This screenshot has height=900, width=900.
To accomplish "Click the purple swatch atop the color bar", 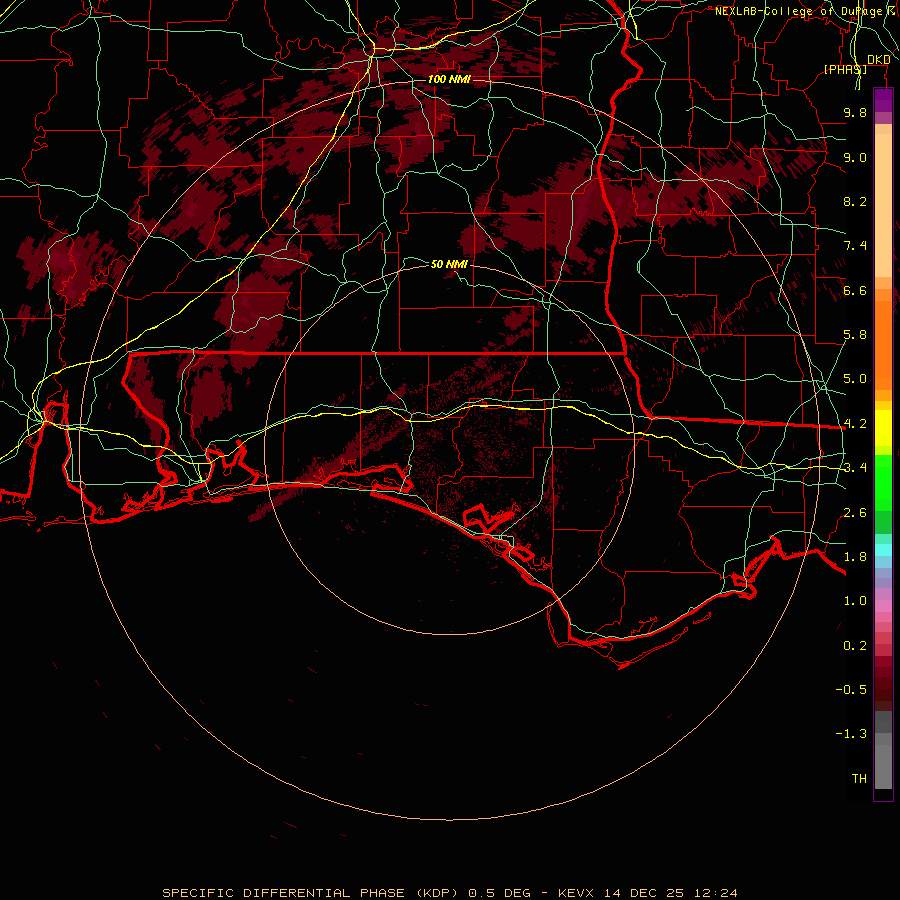I will (x=883, y=100).
